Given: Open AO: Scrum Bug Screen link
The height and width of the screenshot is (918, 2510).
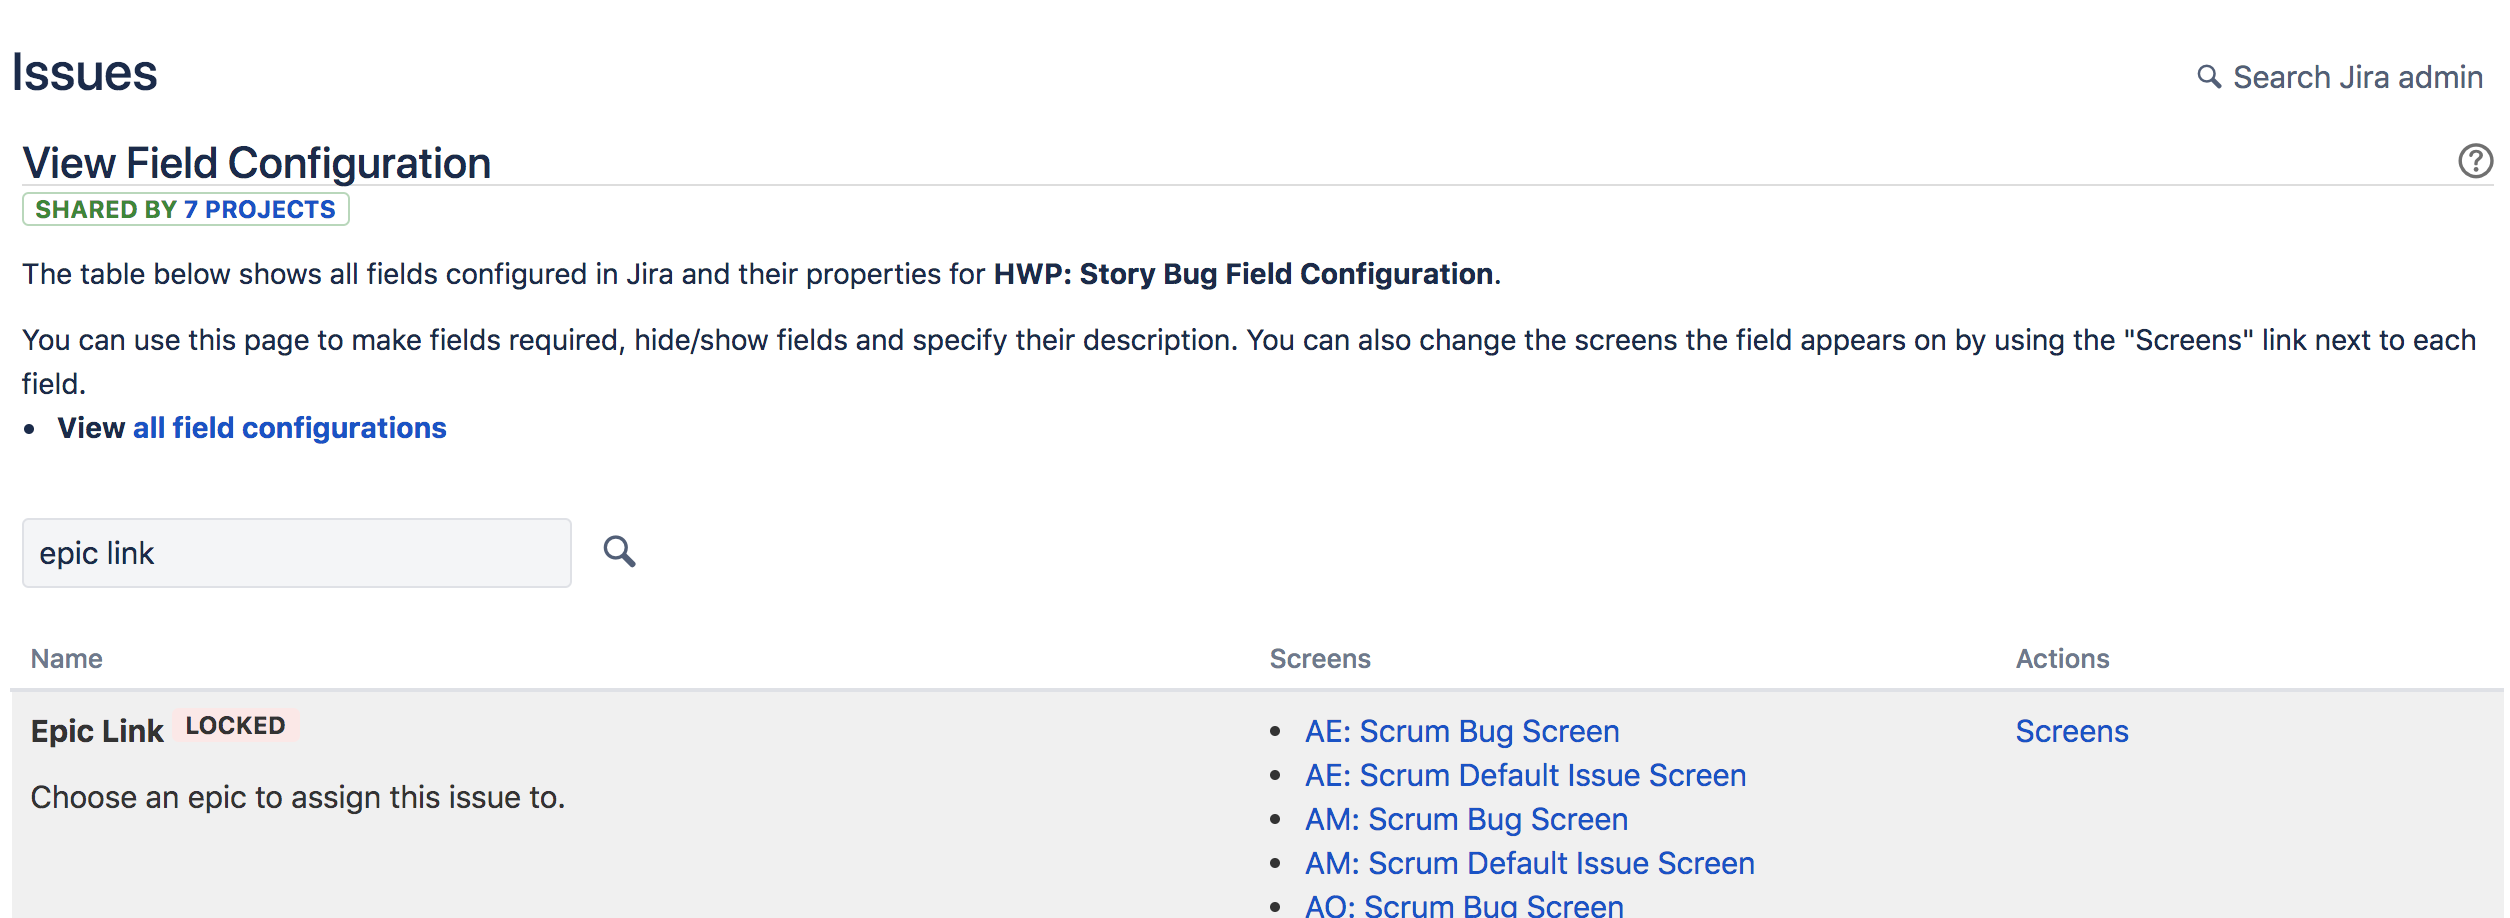Looking at the screenshot, I should 1464,904.
